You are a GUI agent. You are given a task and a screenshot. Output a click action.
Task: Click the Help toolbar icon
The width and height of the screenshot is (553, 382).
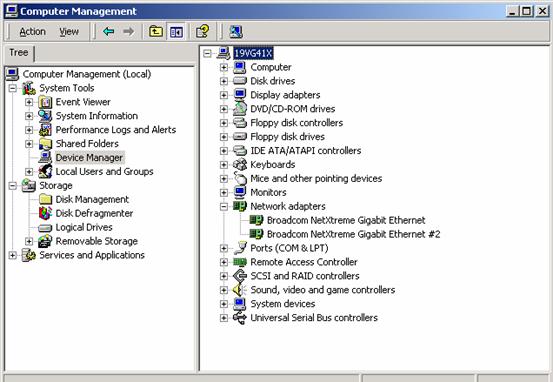coord(202,31)
